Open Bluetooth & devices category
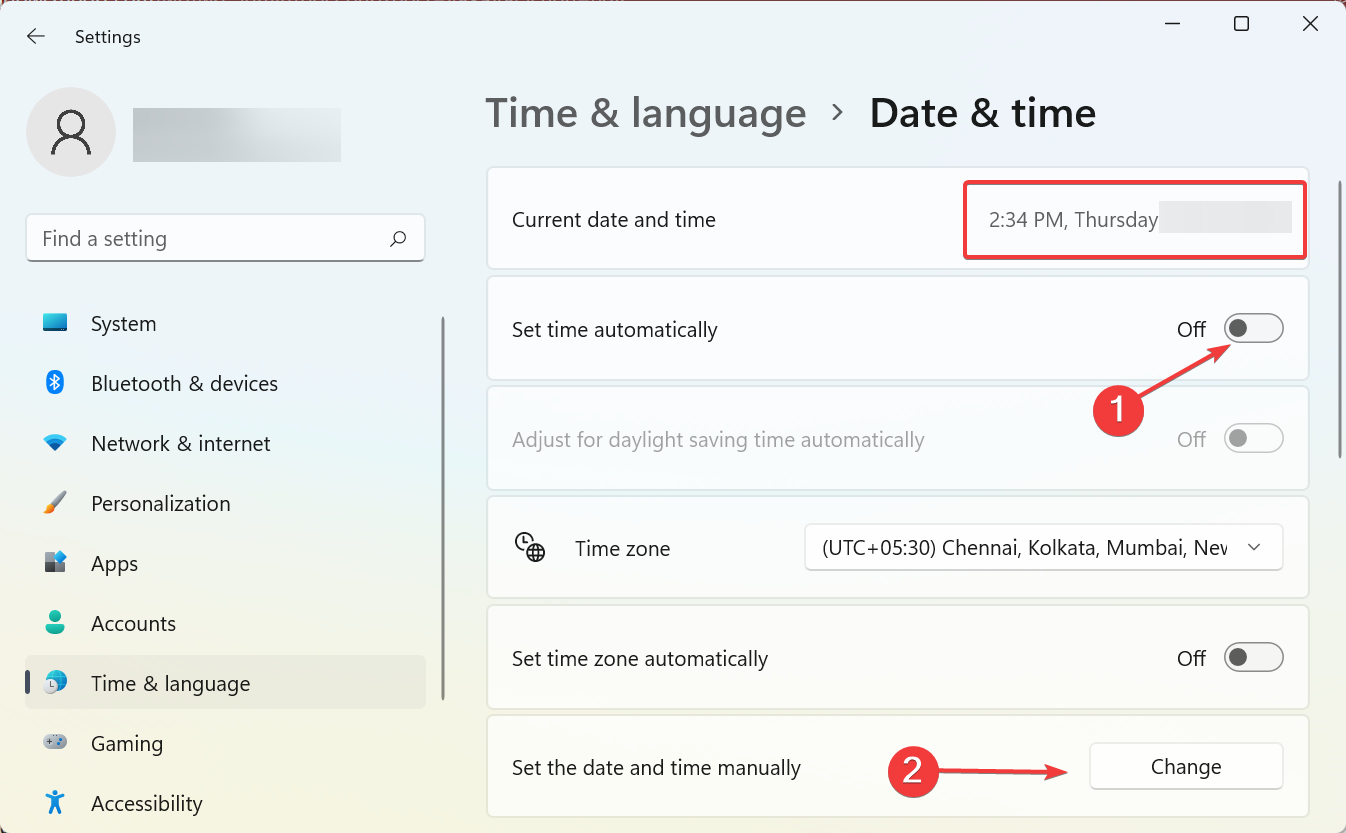Viewport: 1346px width, 833px height. 225,383
